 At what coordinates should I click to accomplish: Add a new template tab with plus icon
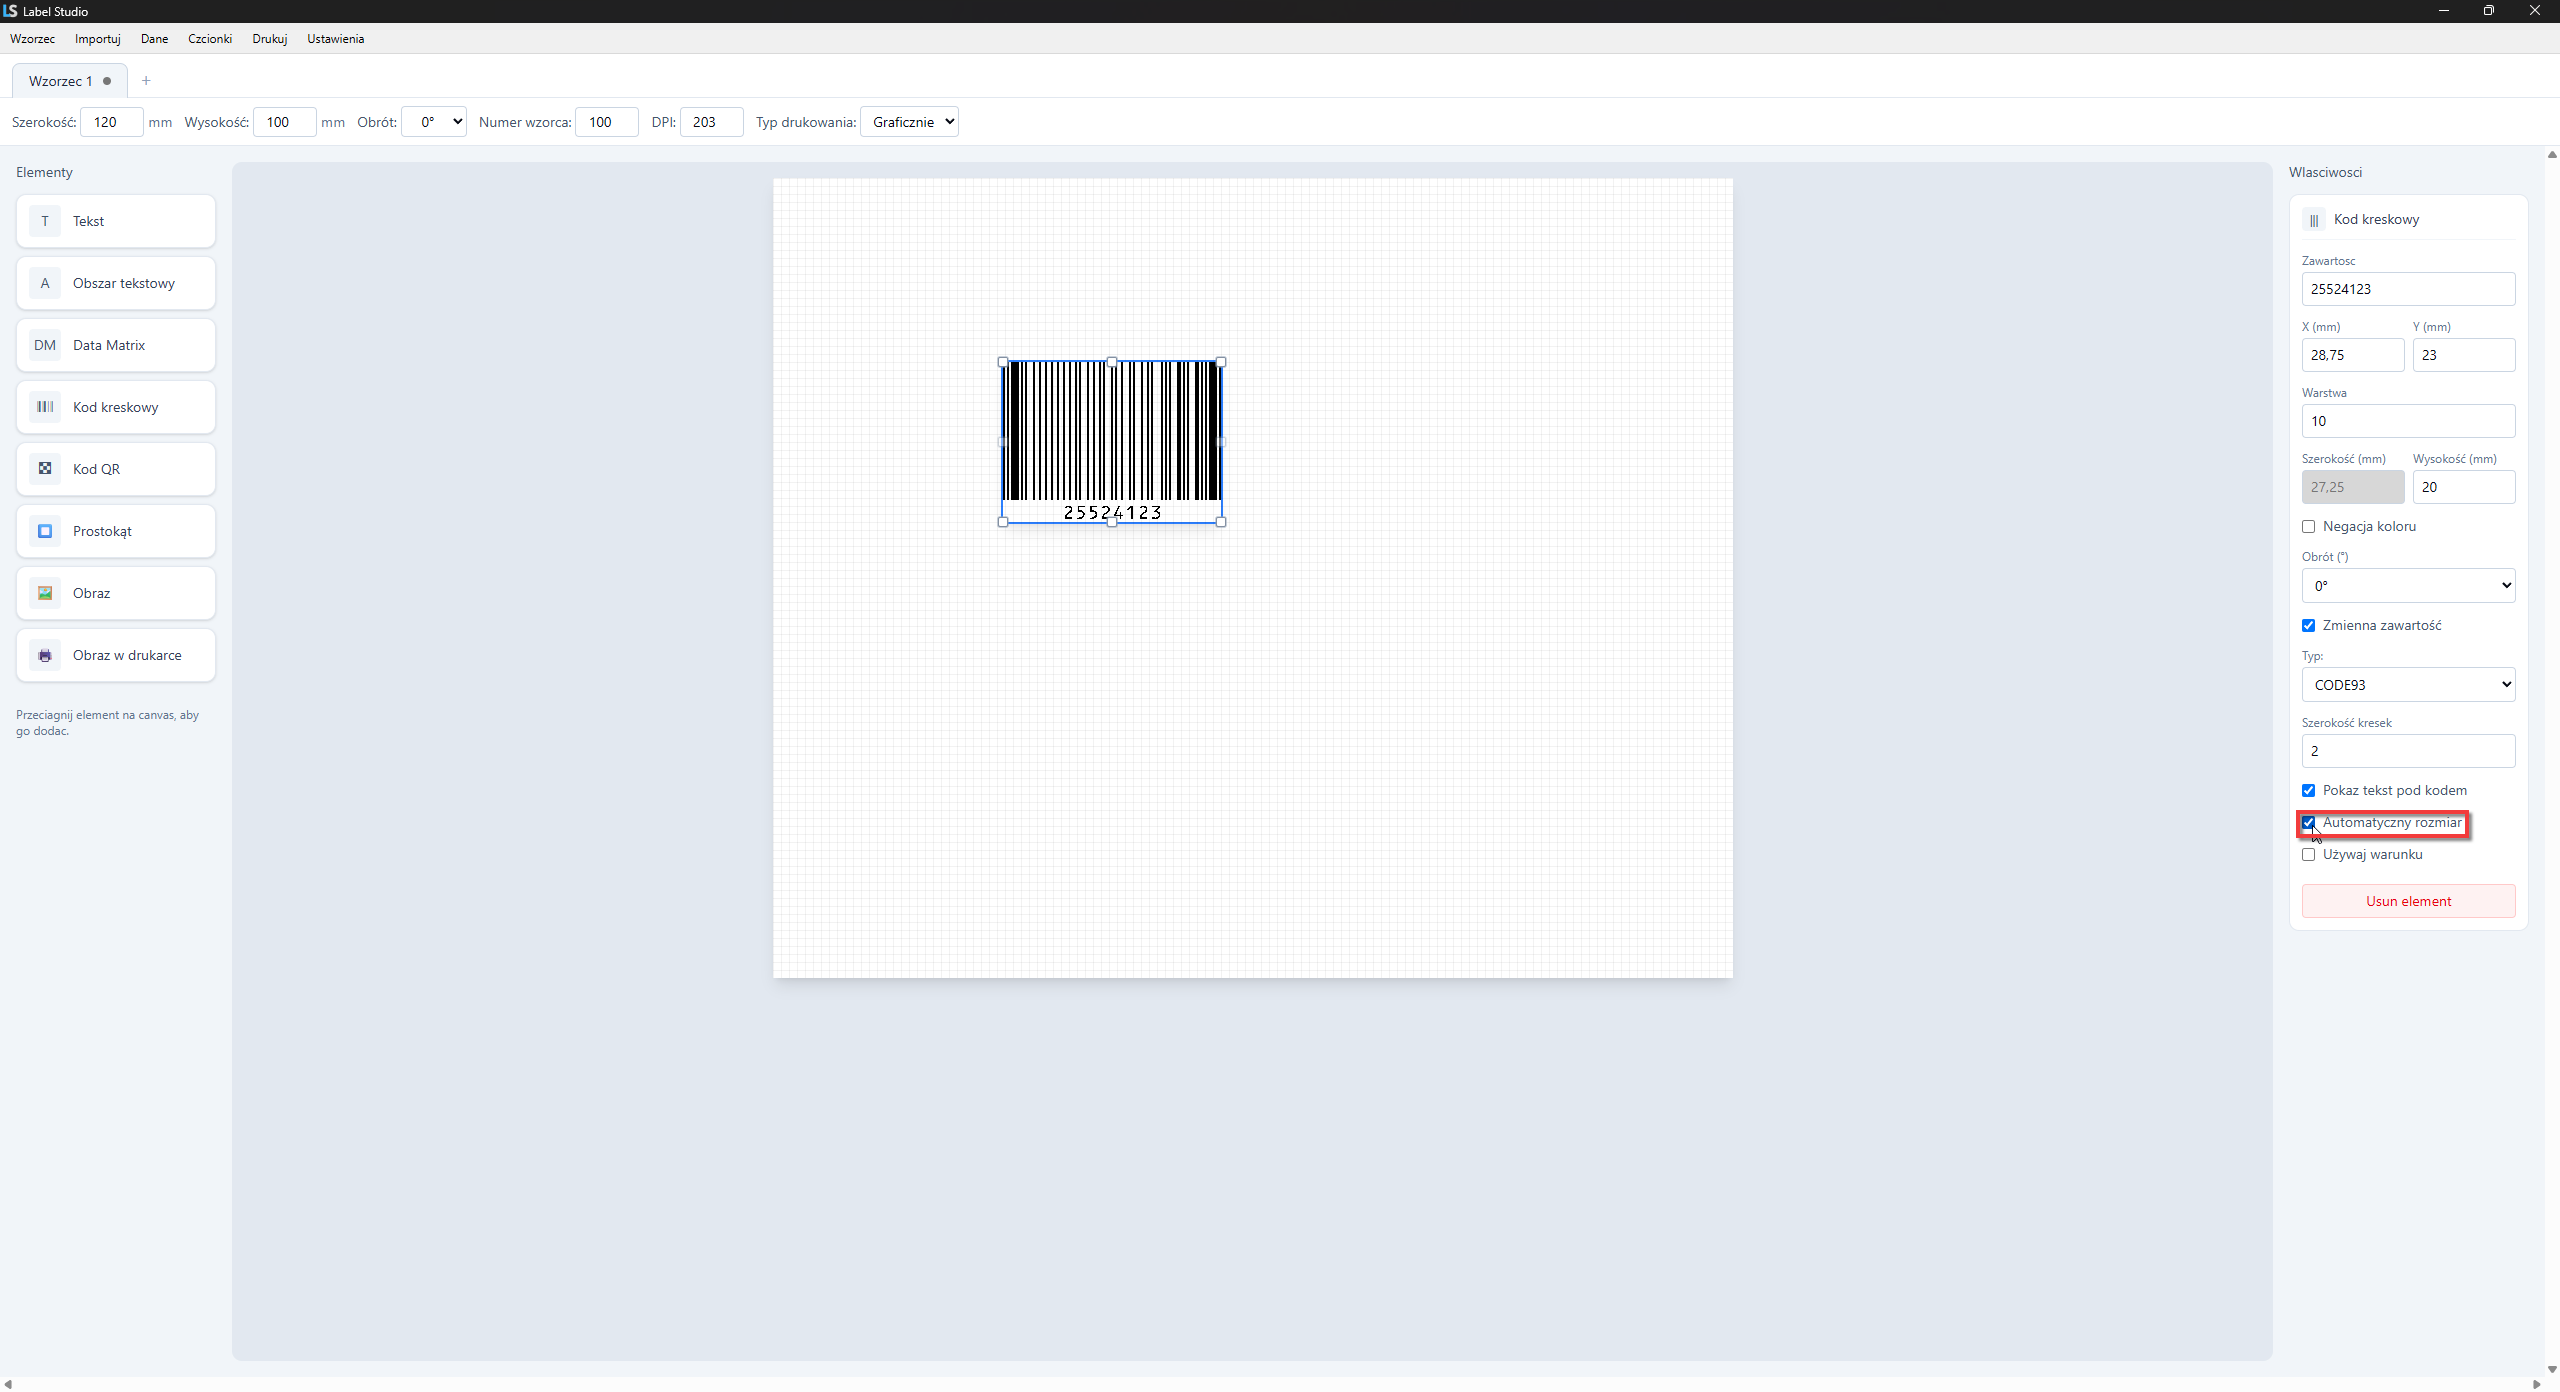pos(146,81)
